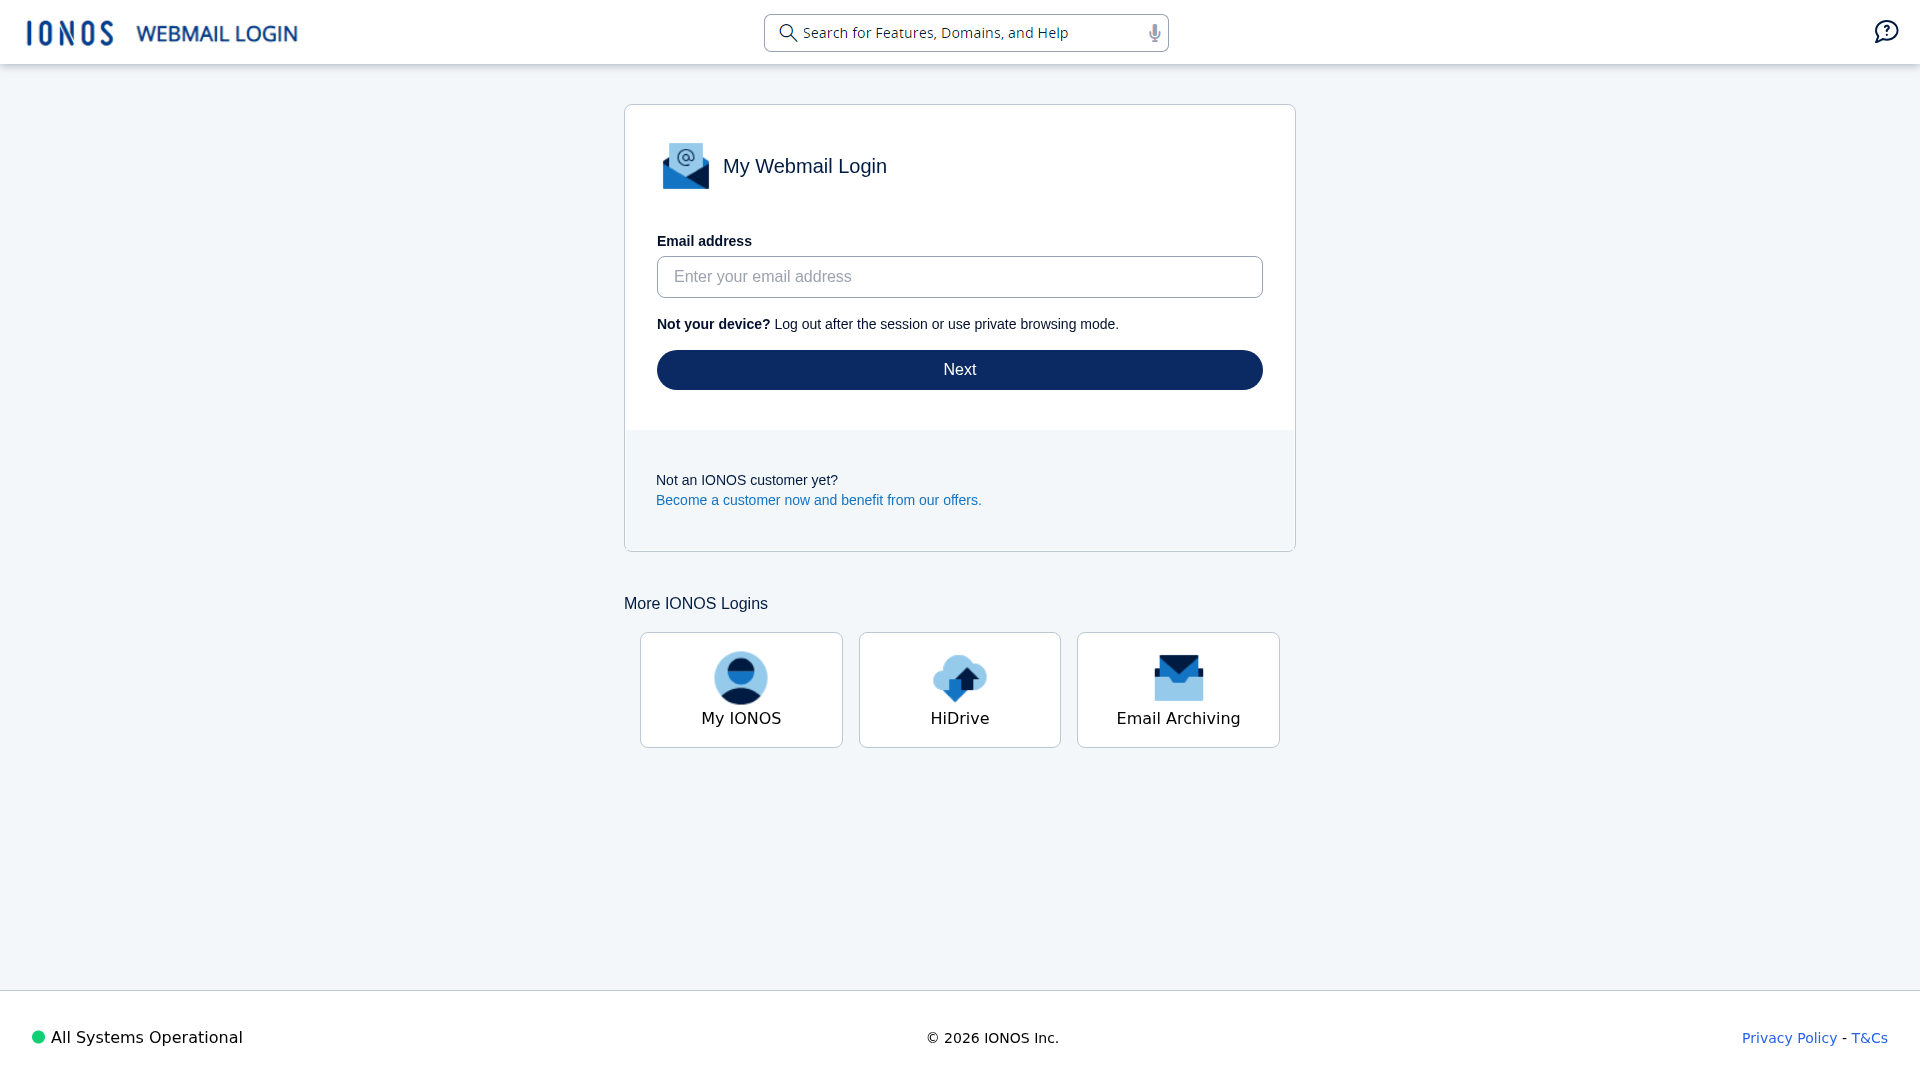Viewport: 1920px width, 1080px height.
Task: Click the Email address label
Action: pos(704,241)
